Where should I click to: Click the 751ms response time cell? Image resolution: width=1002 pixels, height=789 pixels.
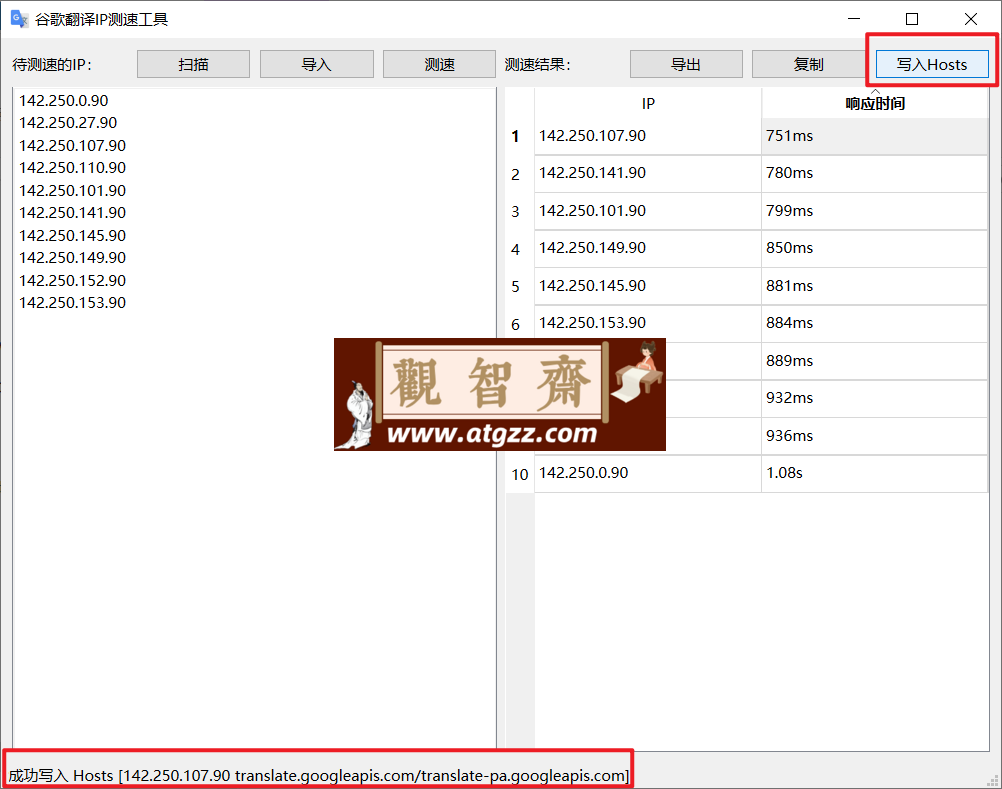[875, 136]
